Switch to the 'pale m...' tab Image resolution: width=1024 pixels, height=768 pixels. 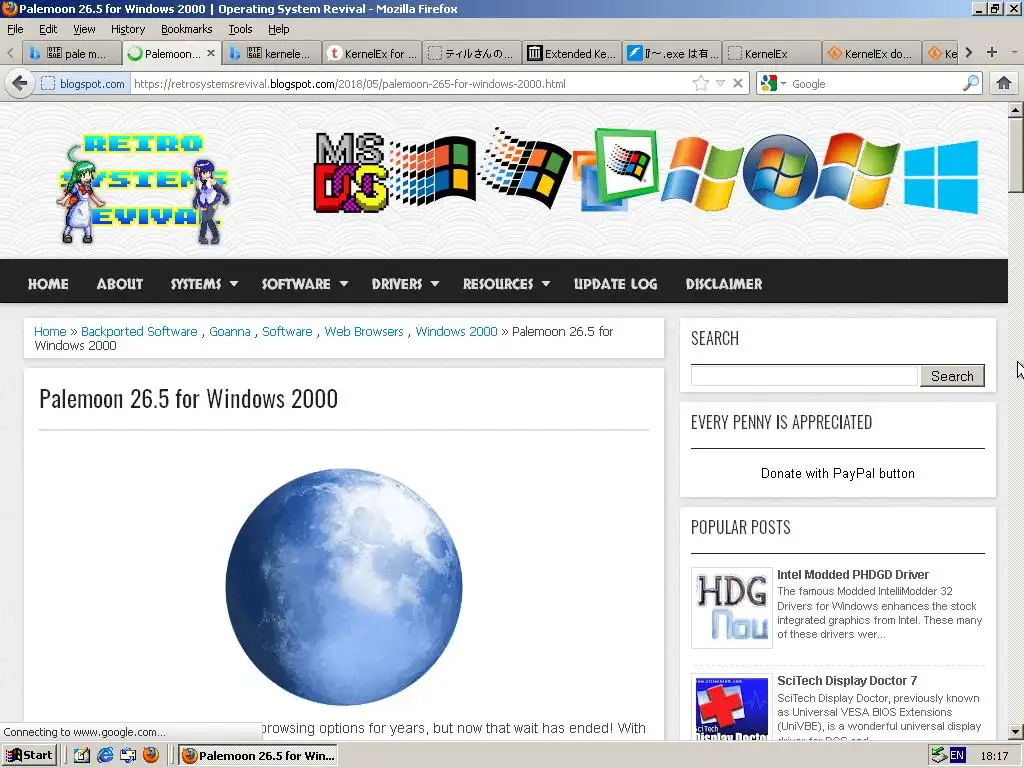pyautogui.click(x=72, y=54)
